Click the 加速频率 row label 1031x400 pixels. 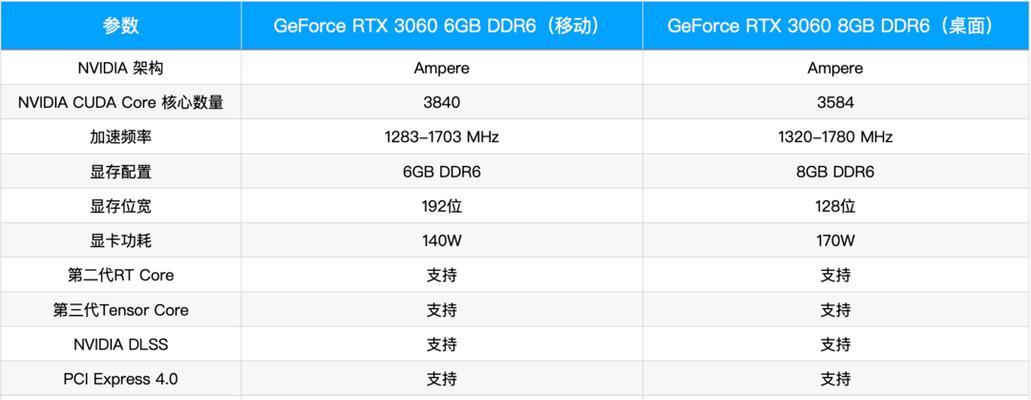(x=120, y=137)
